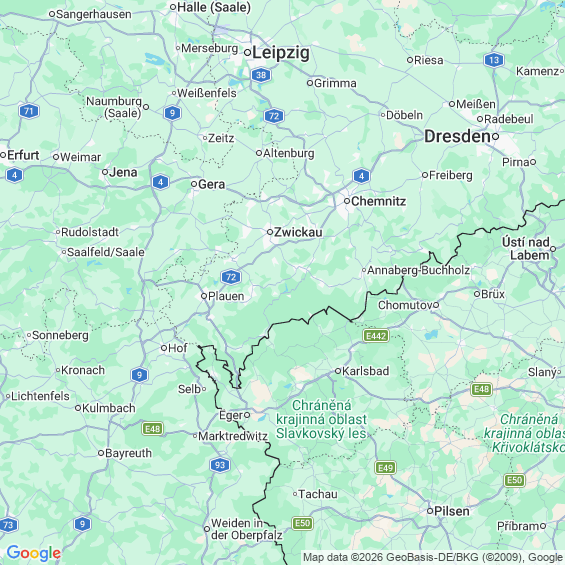565x565 pixels.
Task: Click the E48 shield near Slaný
Action: pos(481,389)
